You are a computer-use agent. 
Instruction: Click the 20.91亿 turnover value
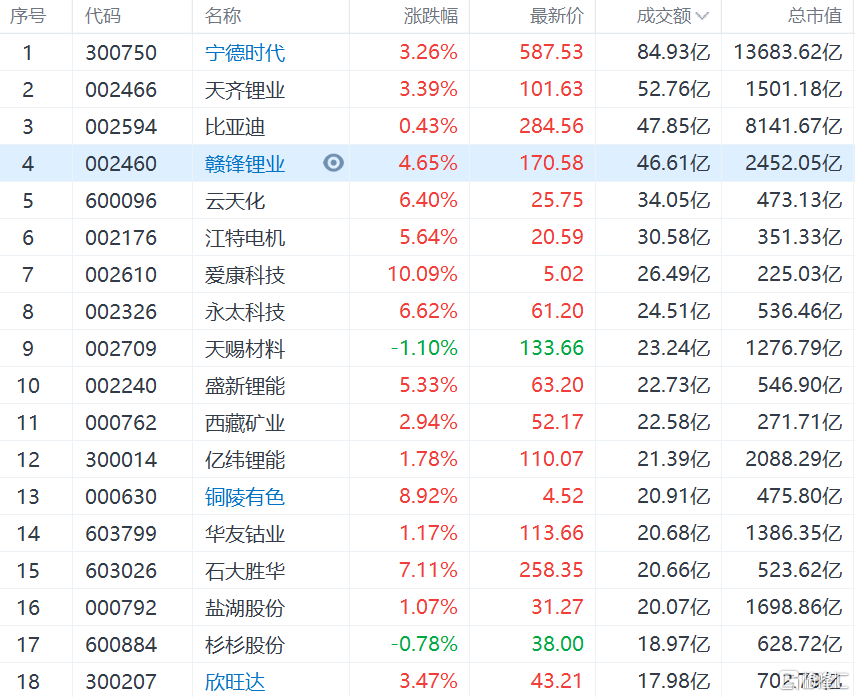(674, 496)
